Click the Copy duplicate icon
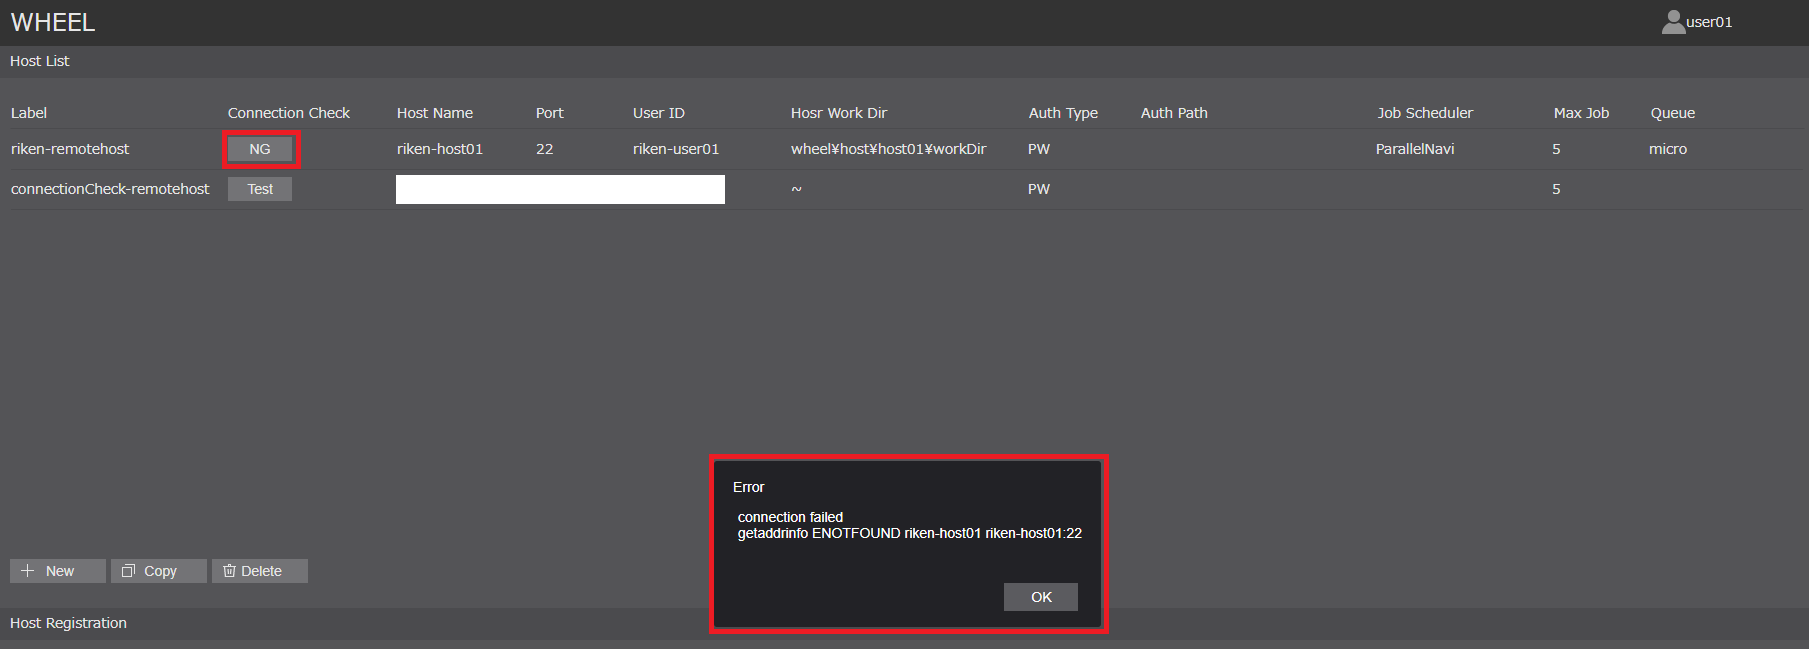The width and height of the screenshot is (1809, 649). [x=128, y=571]
